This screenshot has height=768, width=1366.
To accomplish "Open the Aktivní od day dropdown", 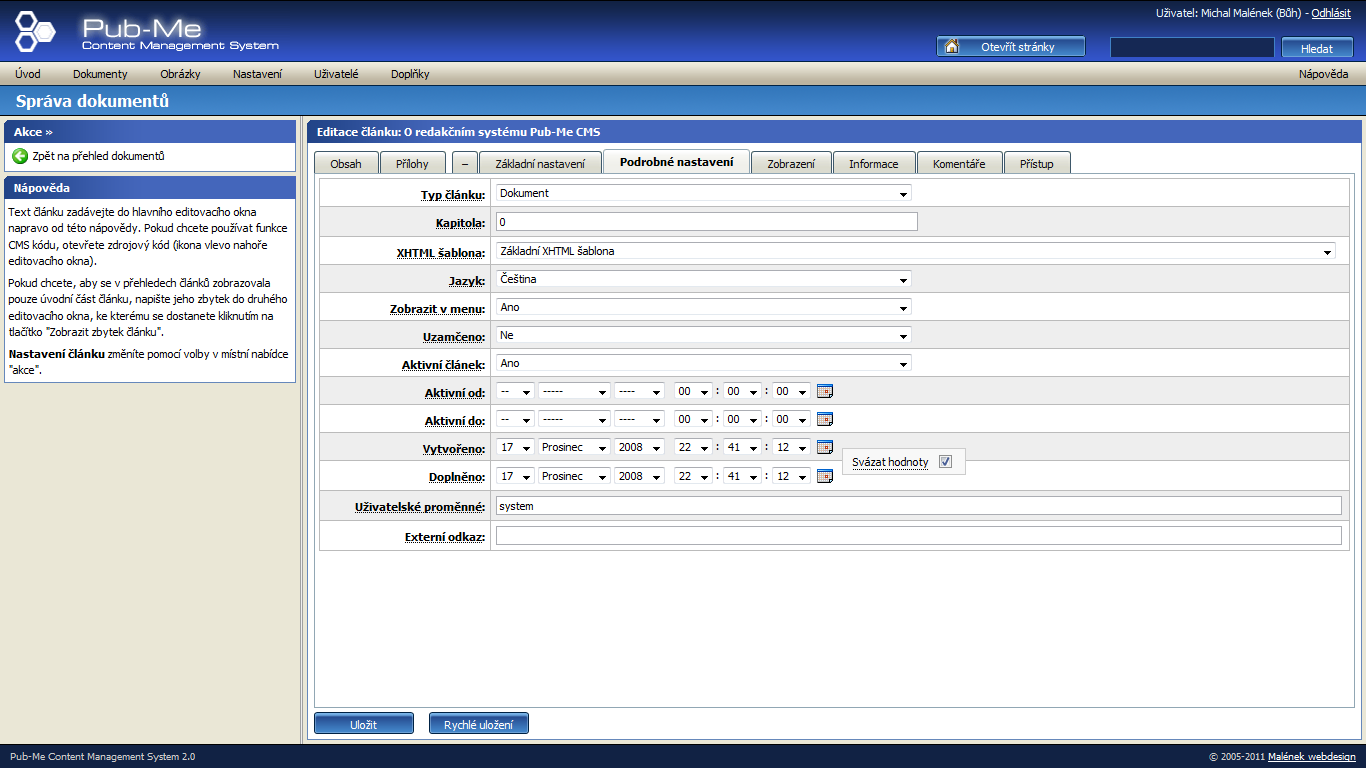I will click(x=516, y=392).
